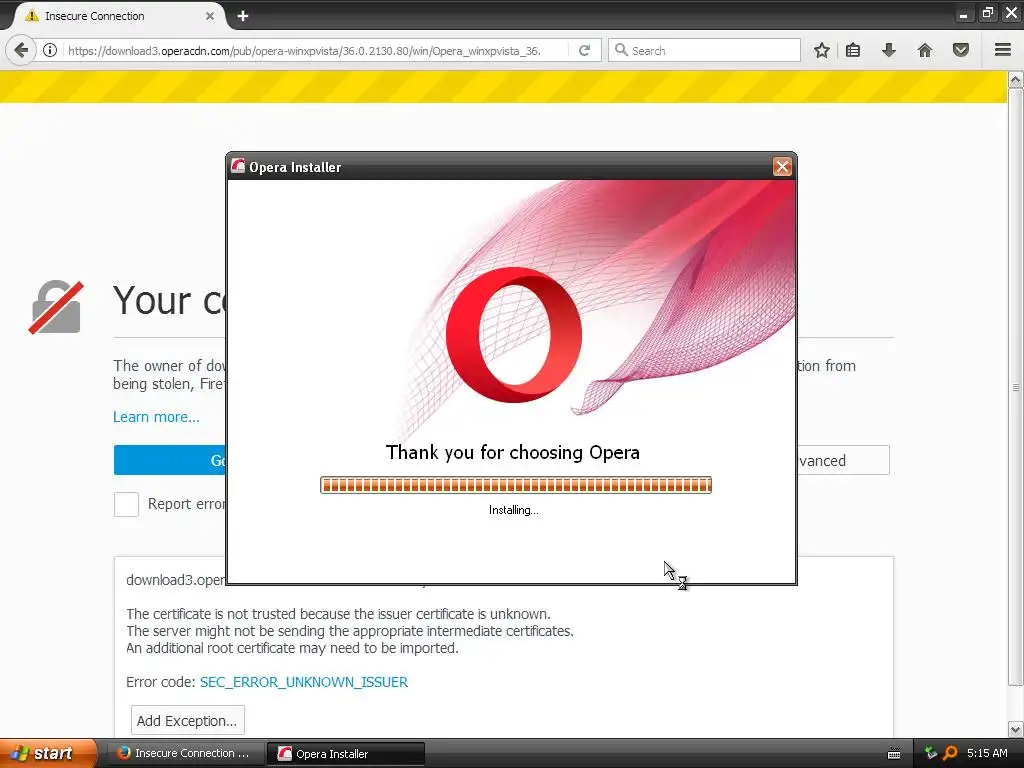Click the Add Exception button
This screenshot has width=1024, height=768.
pyautogui.click(x=187, y=720)
